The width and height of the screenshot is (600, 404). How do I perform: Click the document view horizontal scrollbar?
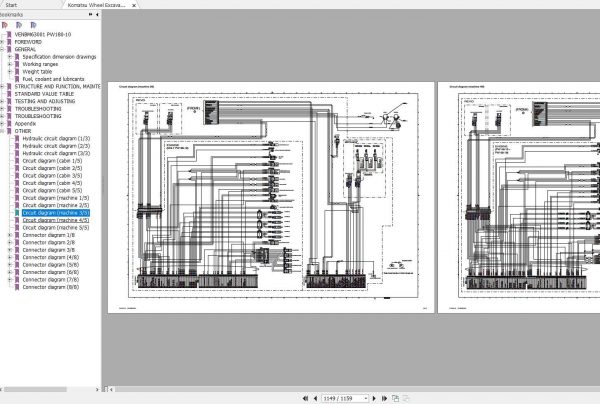coord(357,389)
